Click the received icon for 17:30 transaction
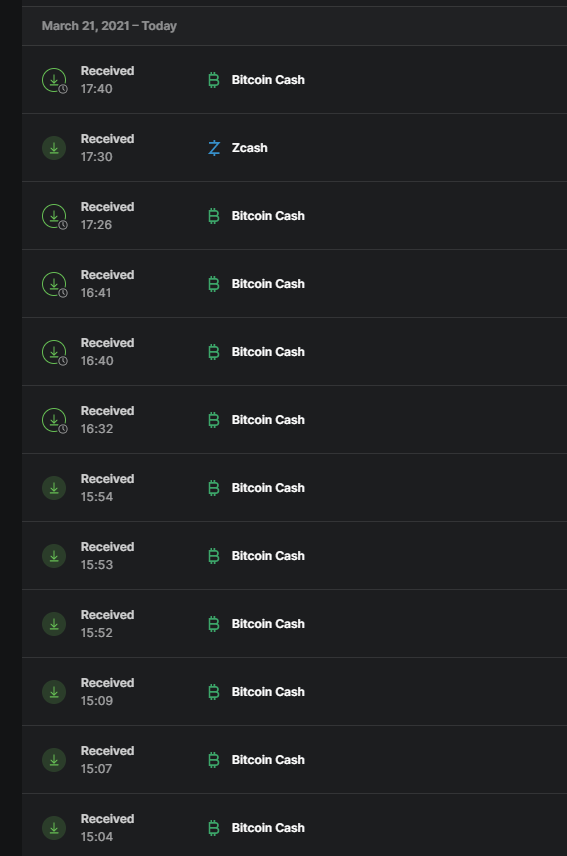The width and height of the screenshot is (567, 856). 54,148
